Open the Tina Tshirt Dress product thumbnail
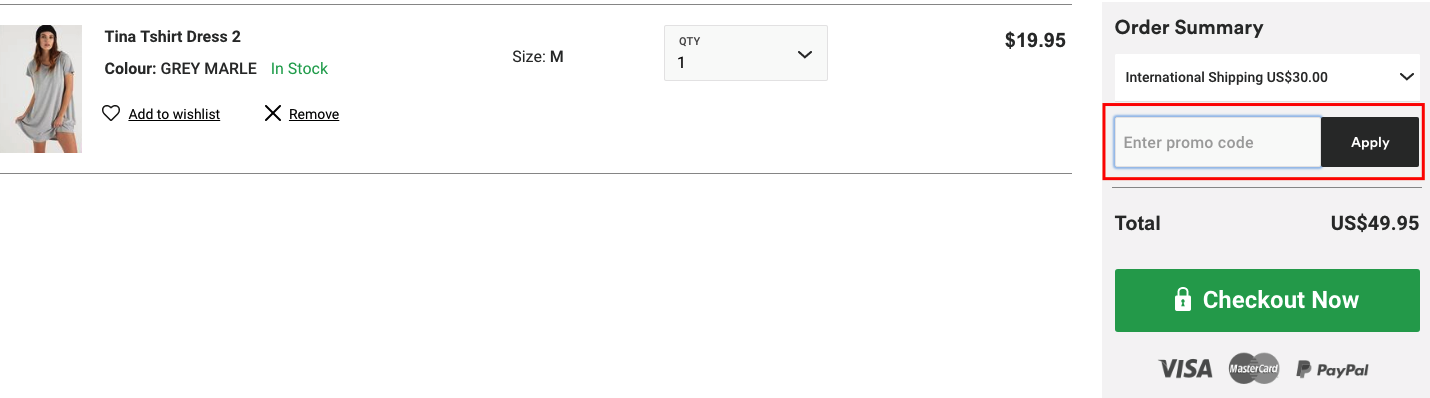 pyautogui.click(x=40, y=89)
